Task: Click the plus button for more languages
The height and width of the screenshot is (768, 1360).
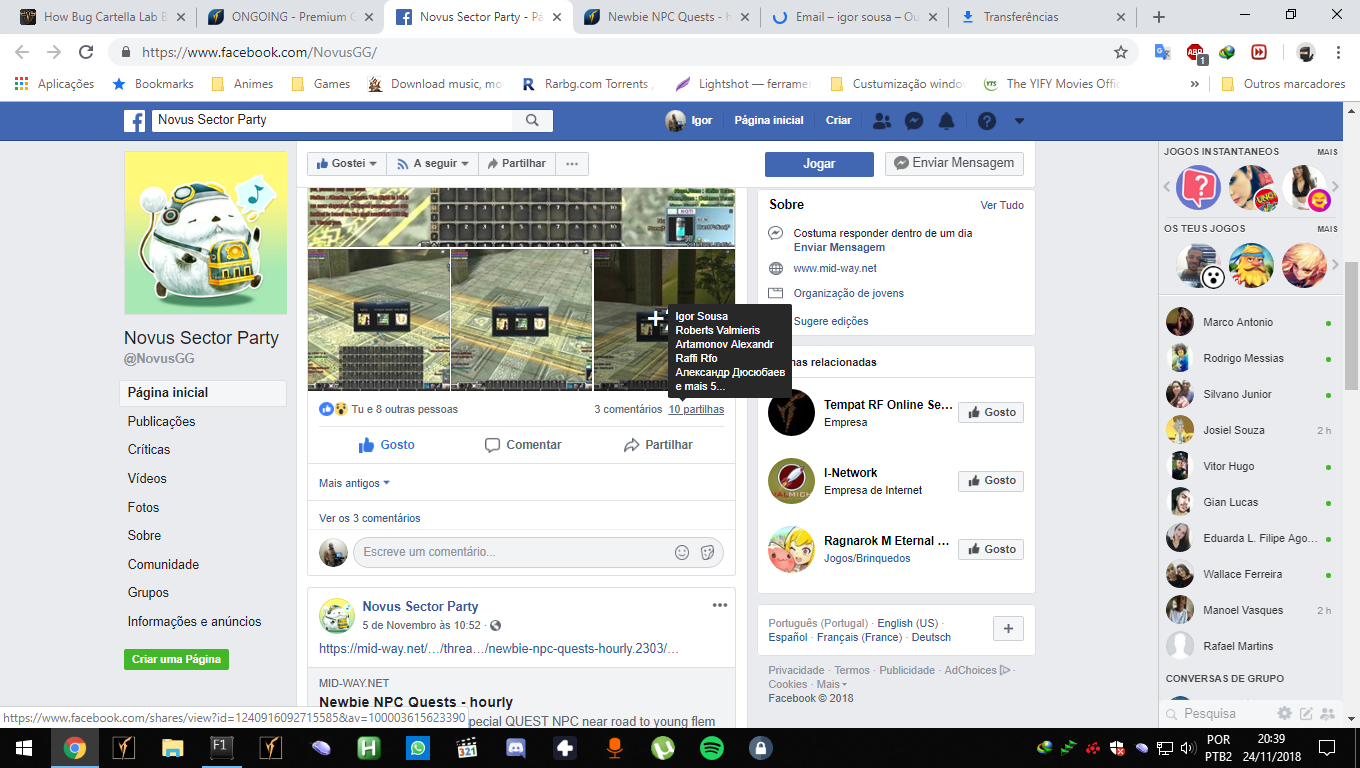Action: click(1008, 629)
